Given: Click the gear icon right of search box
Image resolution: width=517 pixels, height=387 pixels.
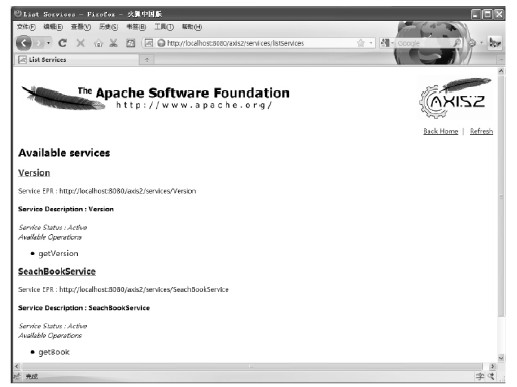Looking at the screenshot, I should [x=472, y=43].
